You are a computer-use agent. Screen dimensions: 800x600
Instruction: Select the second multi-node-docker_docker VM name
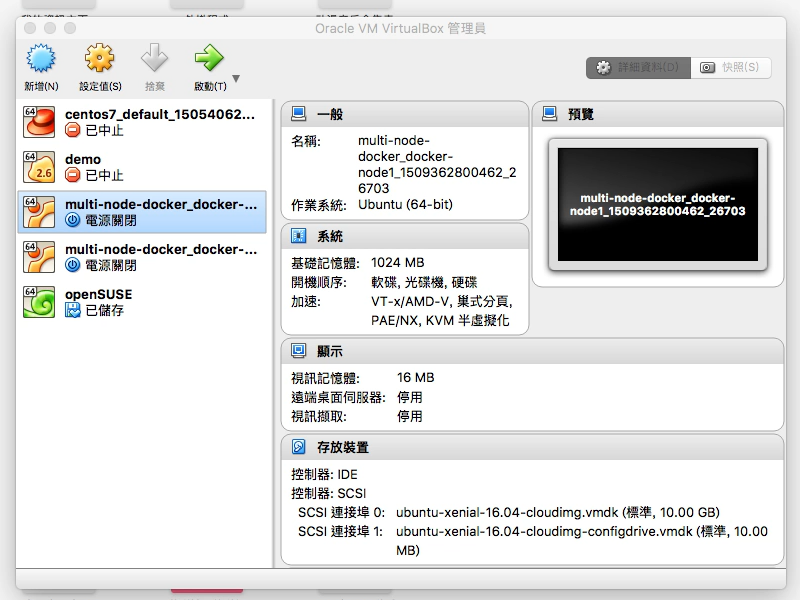pos(161,249)
